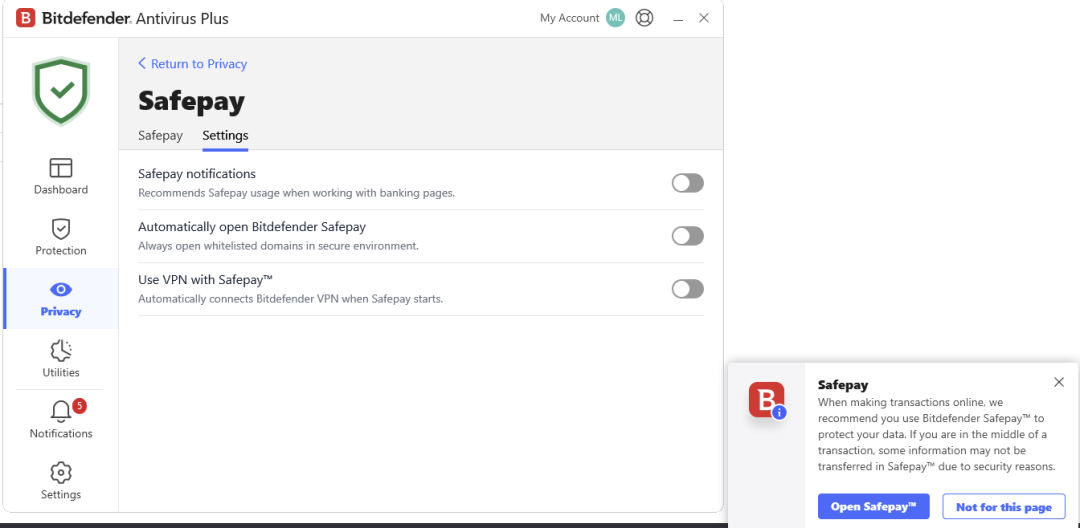Click the large Safepay page heading
1080x528 pixels.
(x=191, y=101)
